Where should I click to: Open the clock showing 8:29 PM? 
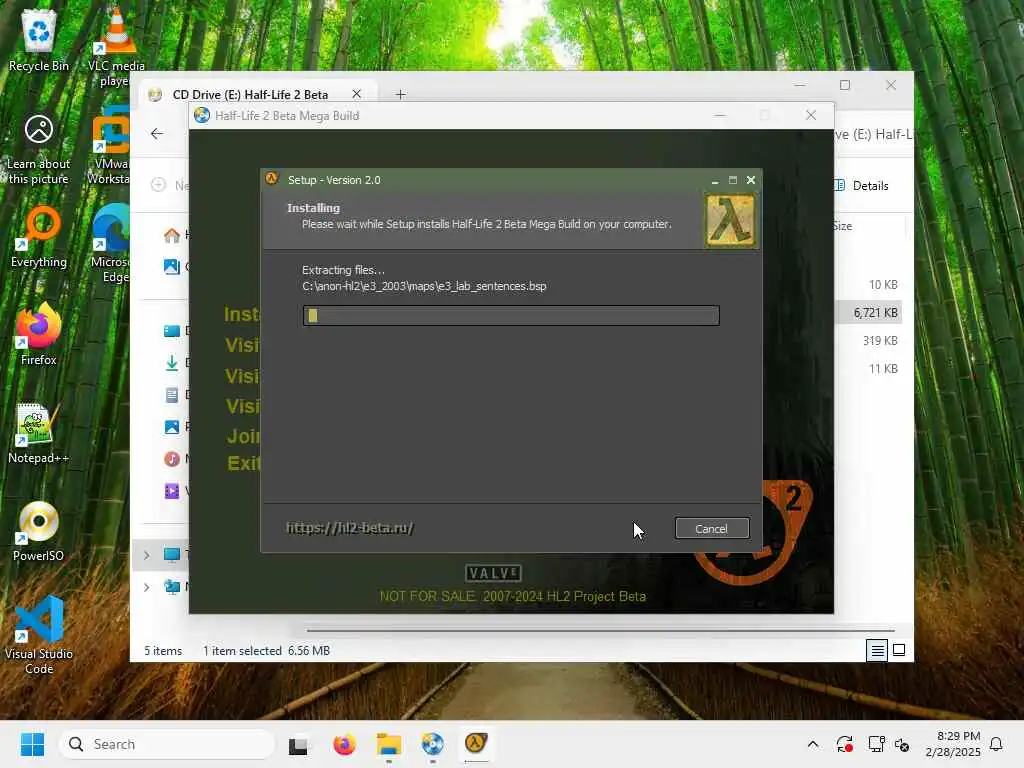point(953,744)
